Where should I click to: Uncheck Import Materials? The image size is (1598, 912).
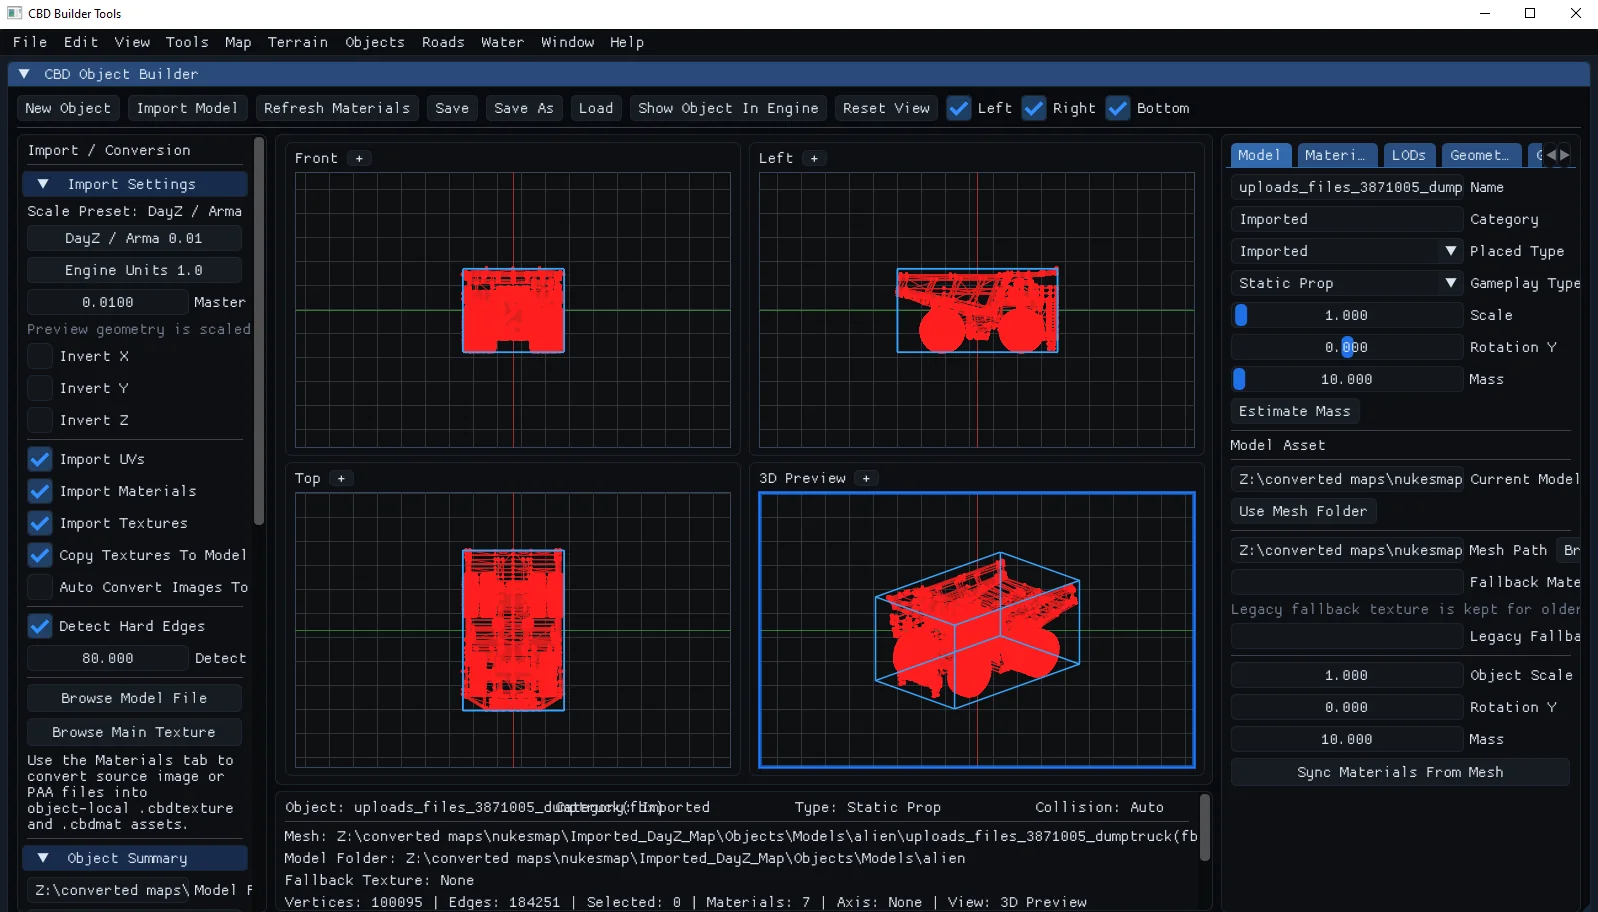pos(40,491)
